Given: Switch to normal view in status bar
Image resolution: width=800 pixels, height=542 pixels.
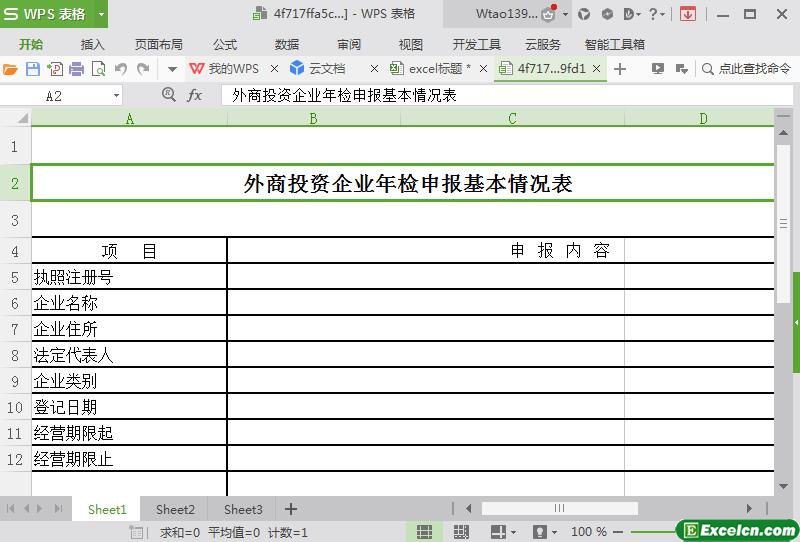Looking at the screenshot, I should 424,532.
